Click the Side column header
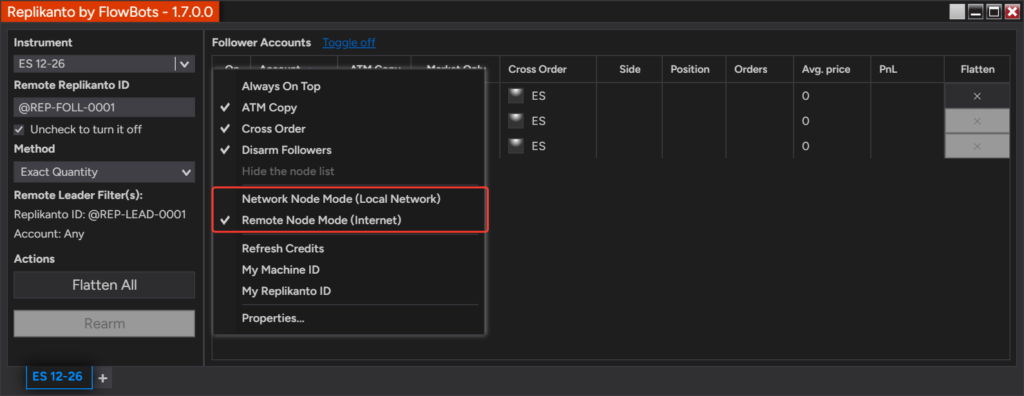This screenshot has height=396, width=1024. click(630, 69)
